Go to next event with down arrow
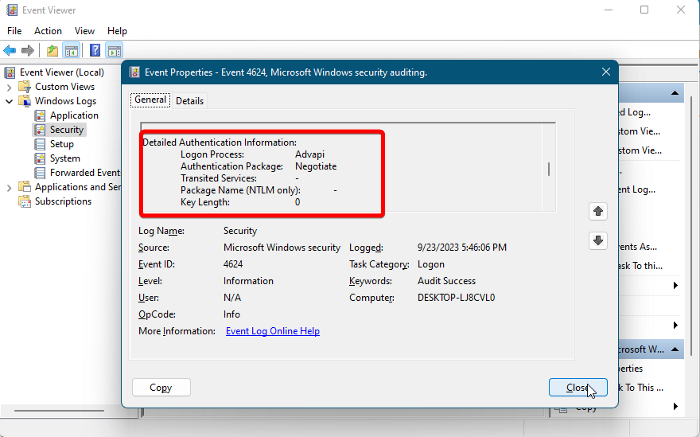The height and width of the screenshot is (437, 700). pos(598,241)
